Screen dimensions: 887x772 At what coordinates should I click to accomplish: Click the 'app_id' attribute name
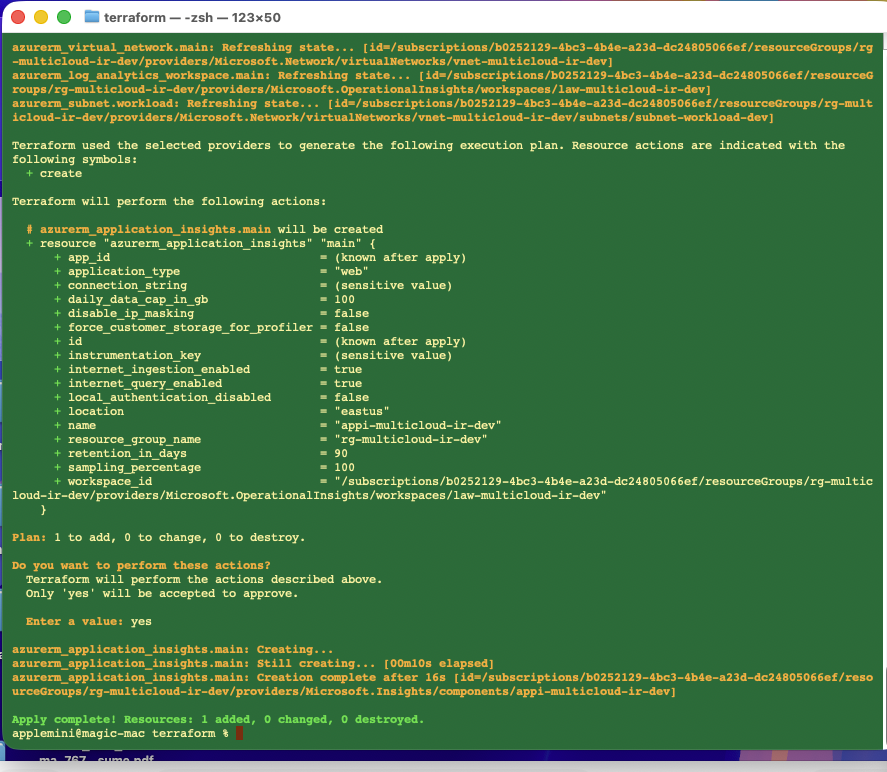point(89,257)
